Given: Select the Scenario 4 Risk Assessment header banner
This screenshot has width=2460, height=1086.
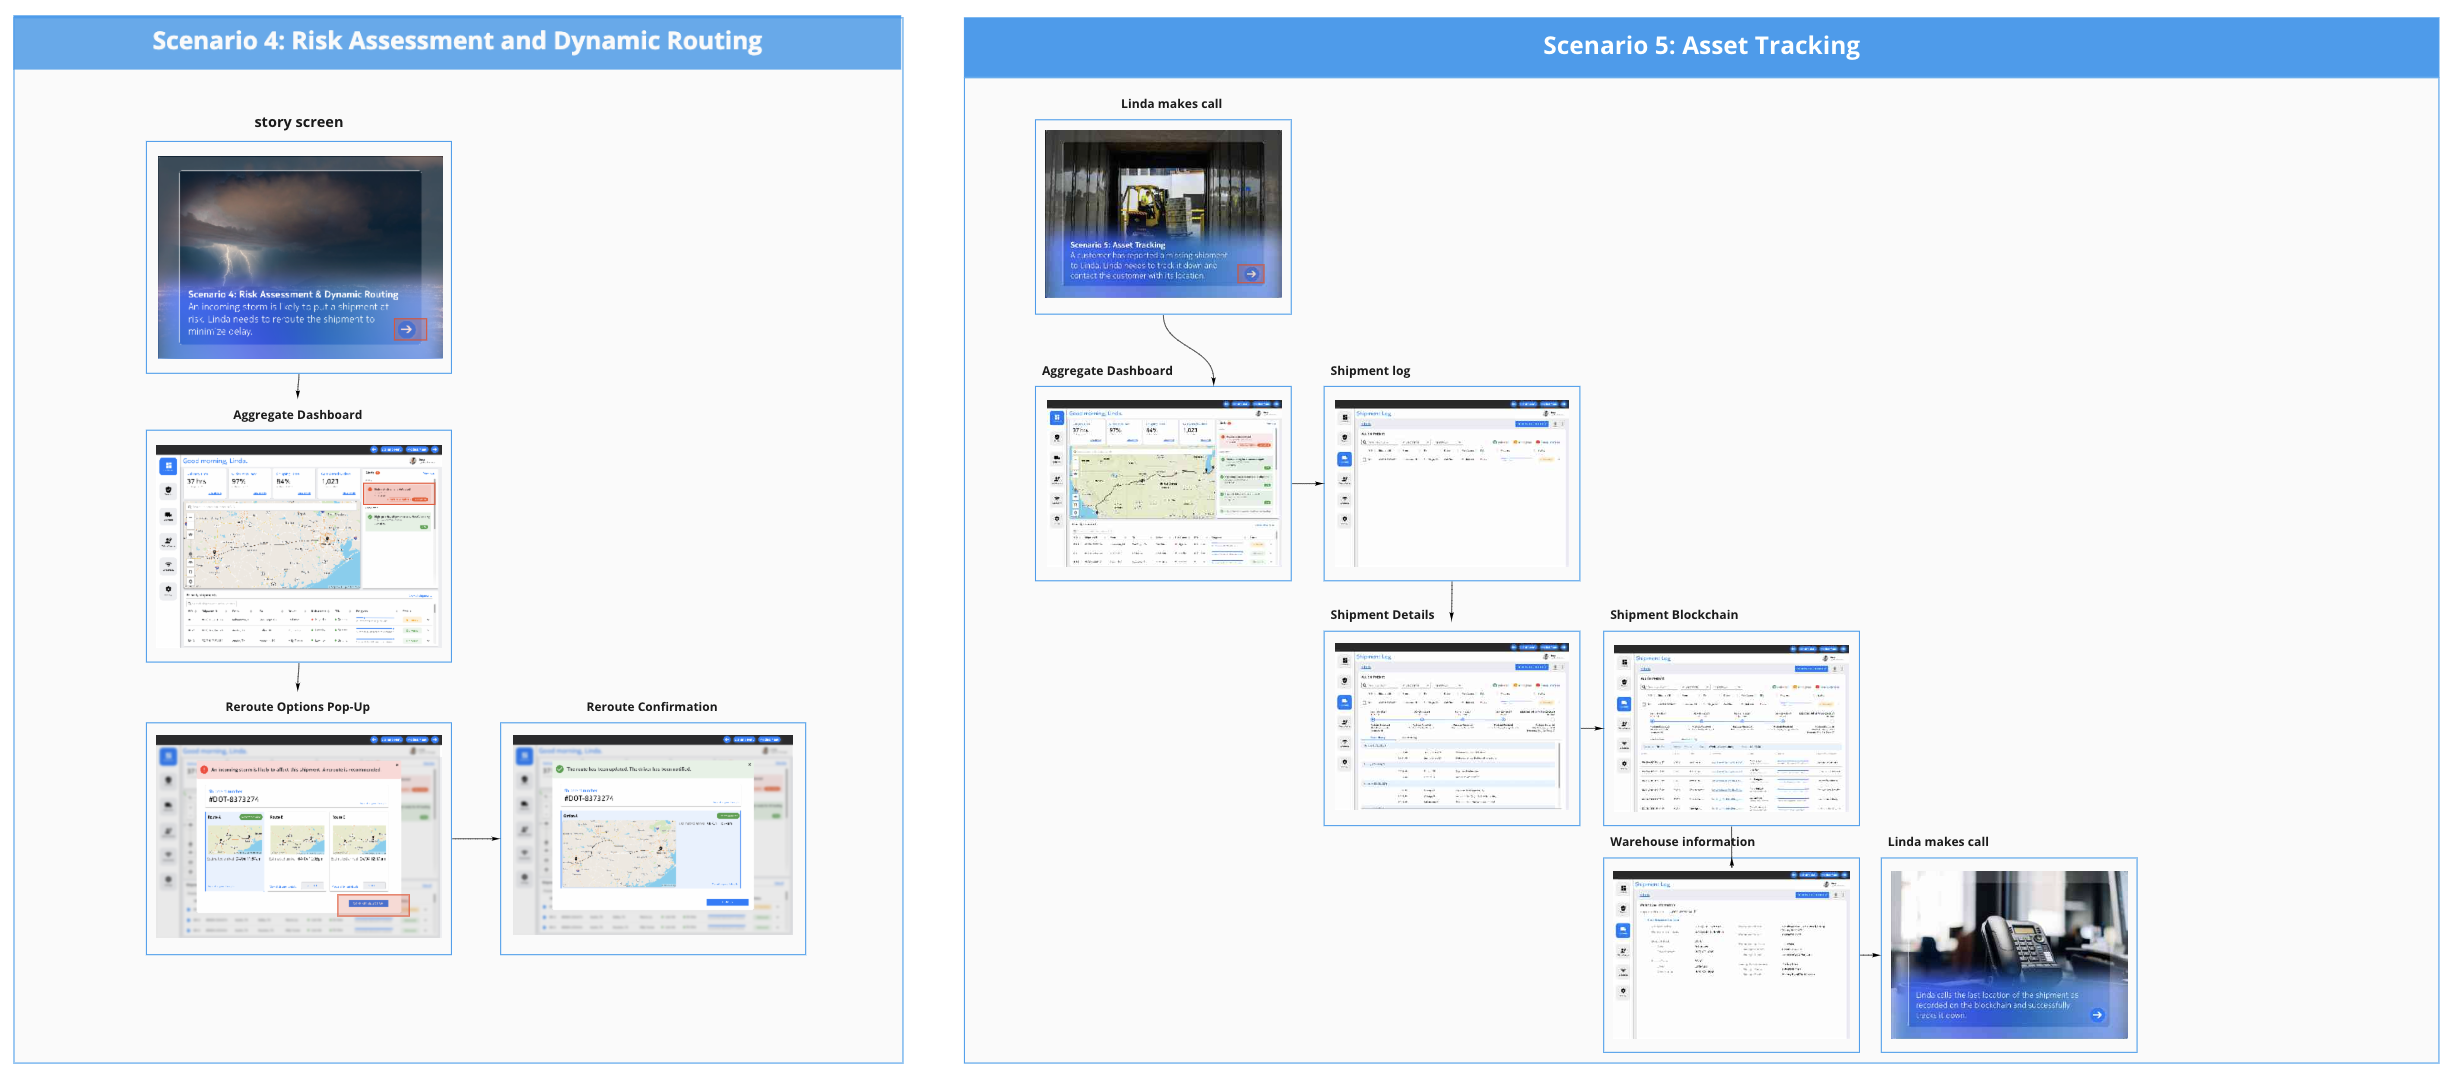Looking at the screenshot, I should 457,42.
